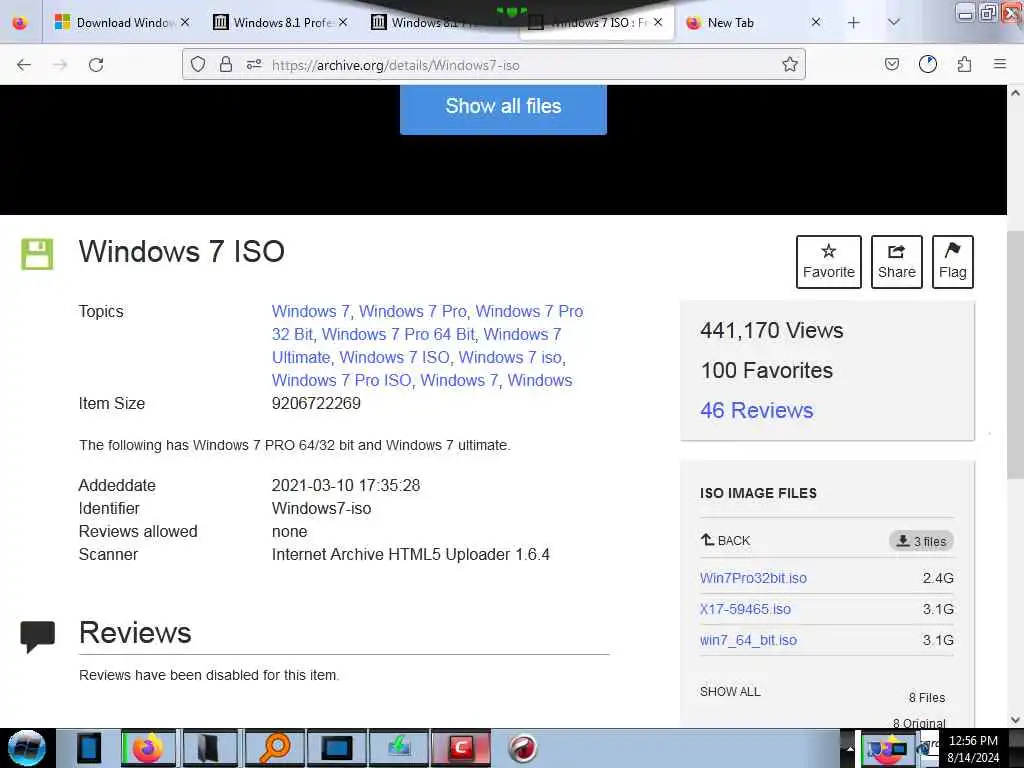Image resolution: width=1024 pixels, height=768 pixels.
Task: Expand the list all tabs chevron
Action: (894, 23)
